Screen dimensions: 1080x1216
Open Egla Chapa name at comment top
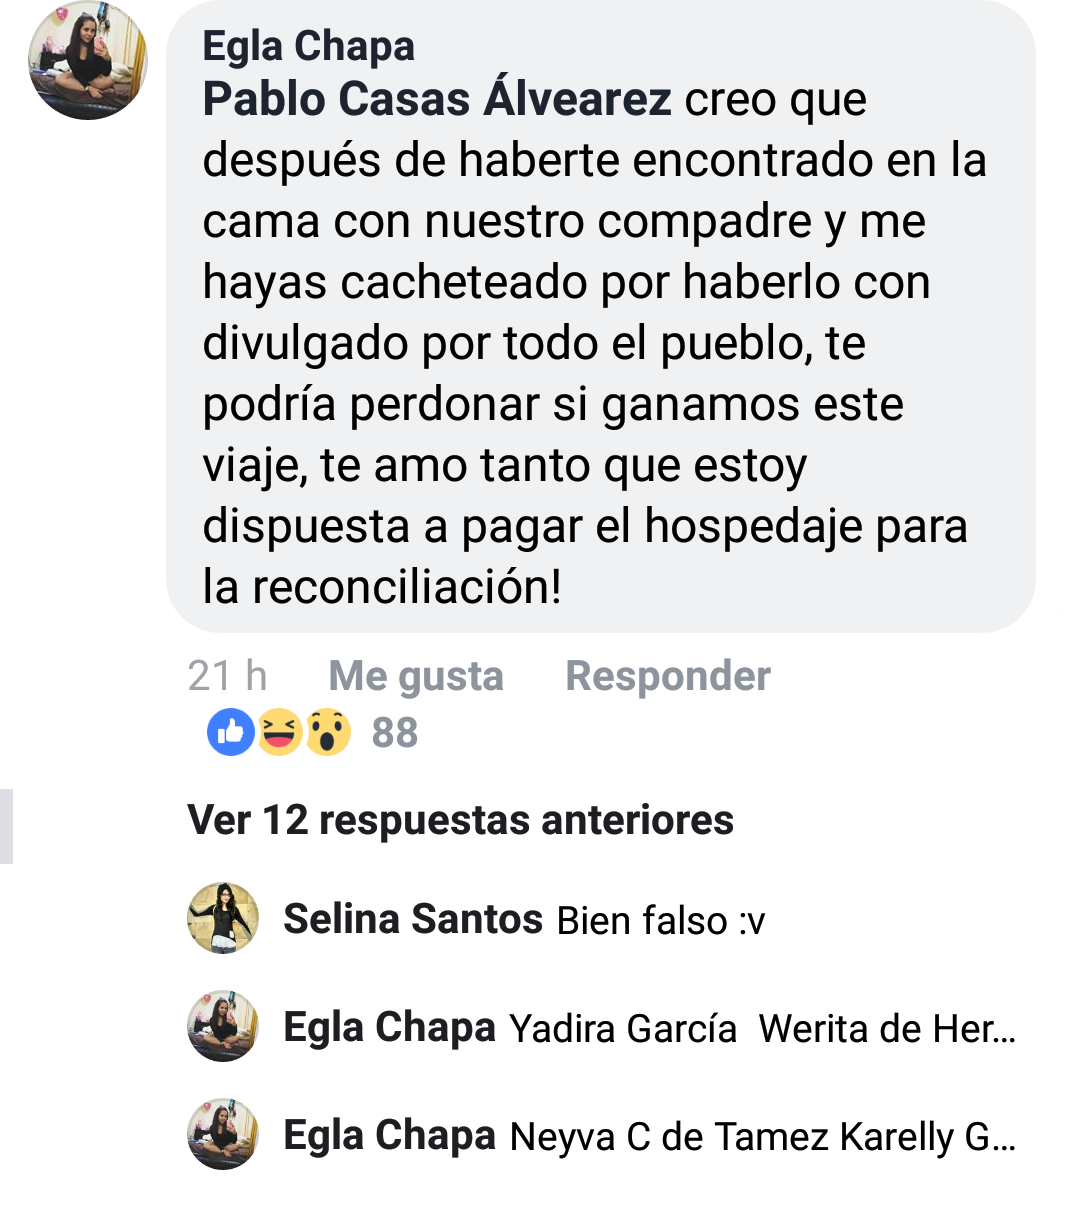click(x=308, y=46)
